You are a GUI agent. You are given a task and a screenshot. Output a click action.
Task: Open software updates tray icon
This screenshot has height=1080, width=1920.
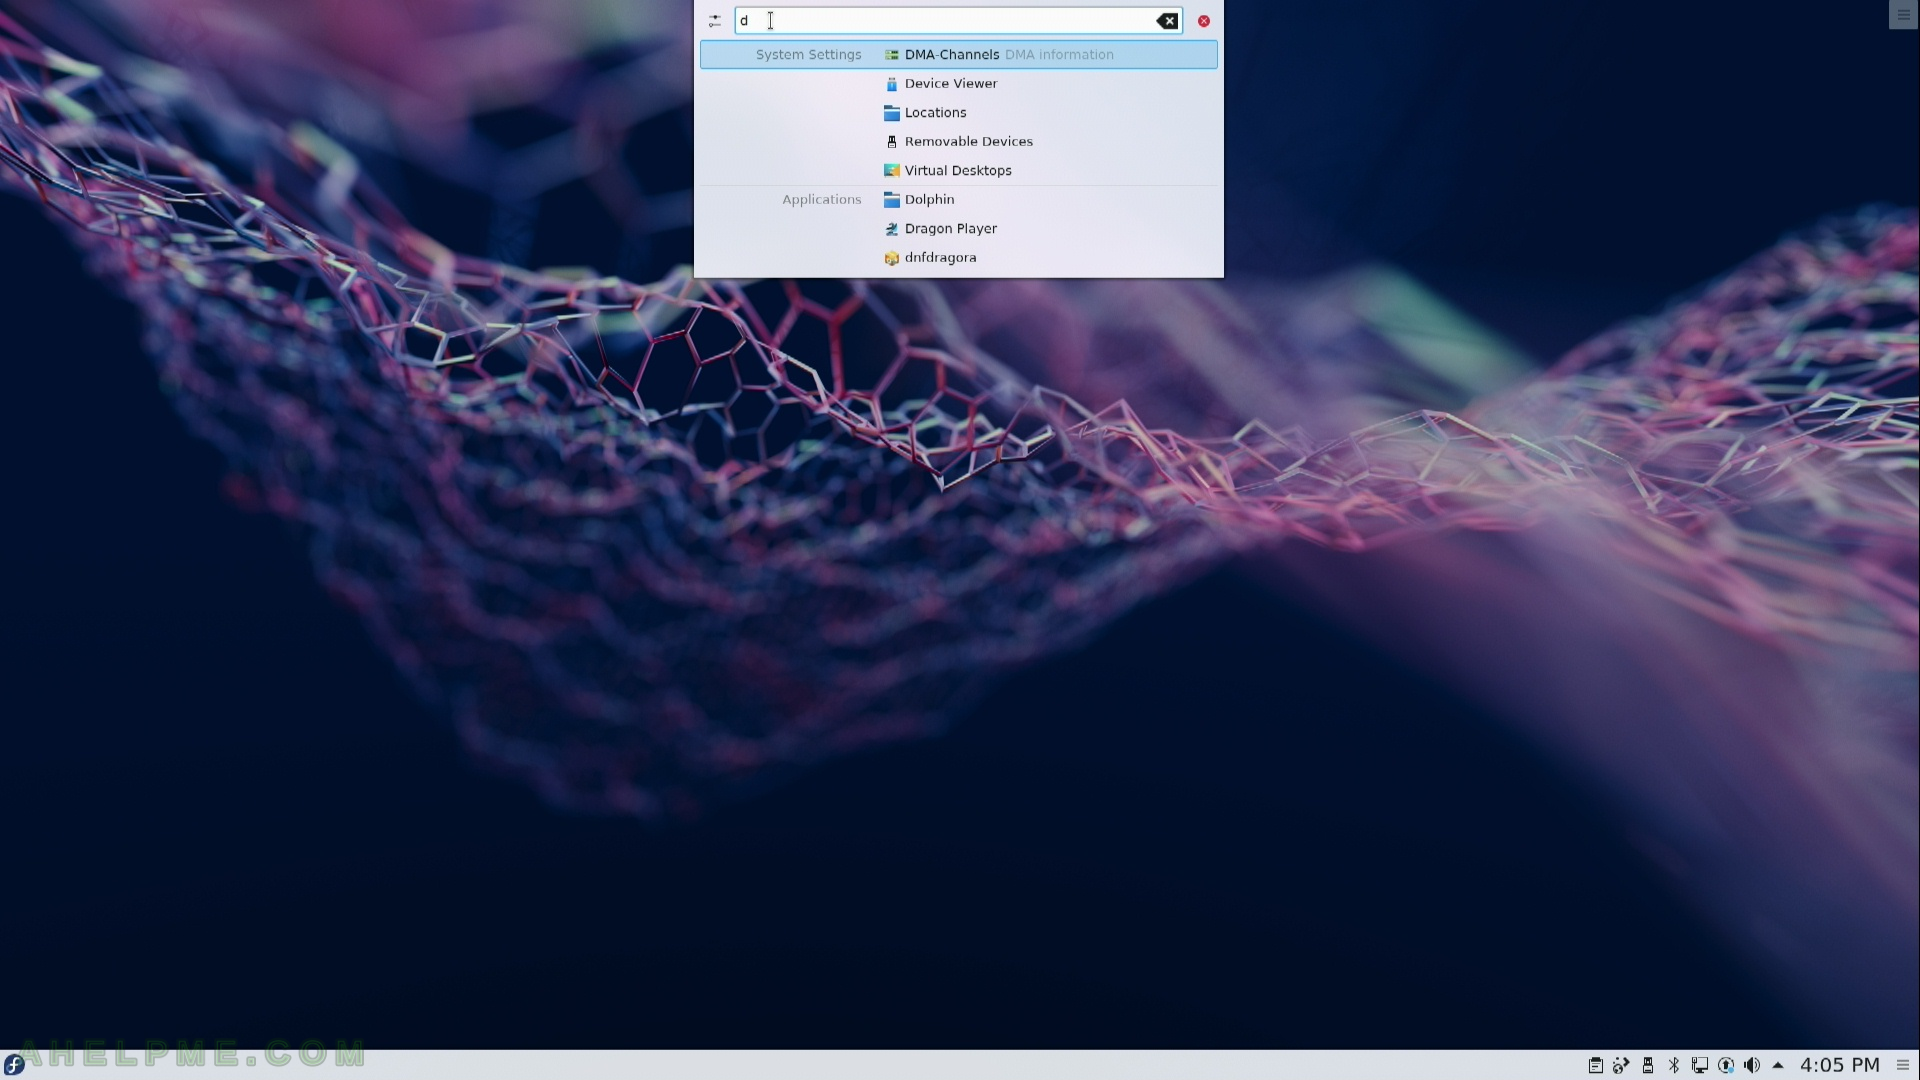click(x=1726, y=1066)
